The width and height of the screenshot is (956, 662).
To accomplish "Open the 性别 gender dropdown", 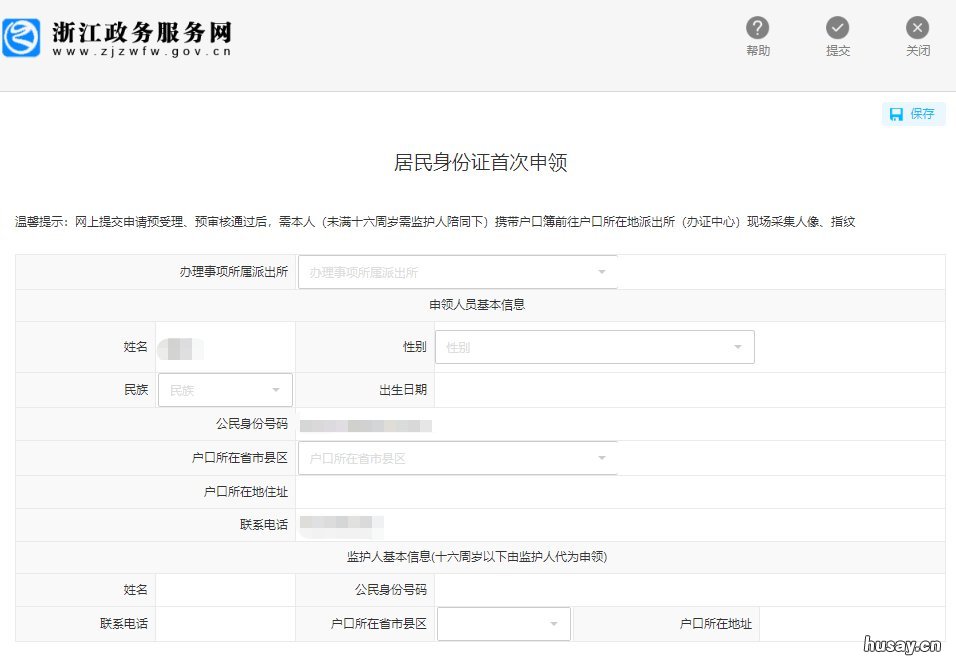I will tap(595, 346).
